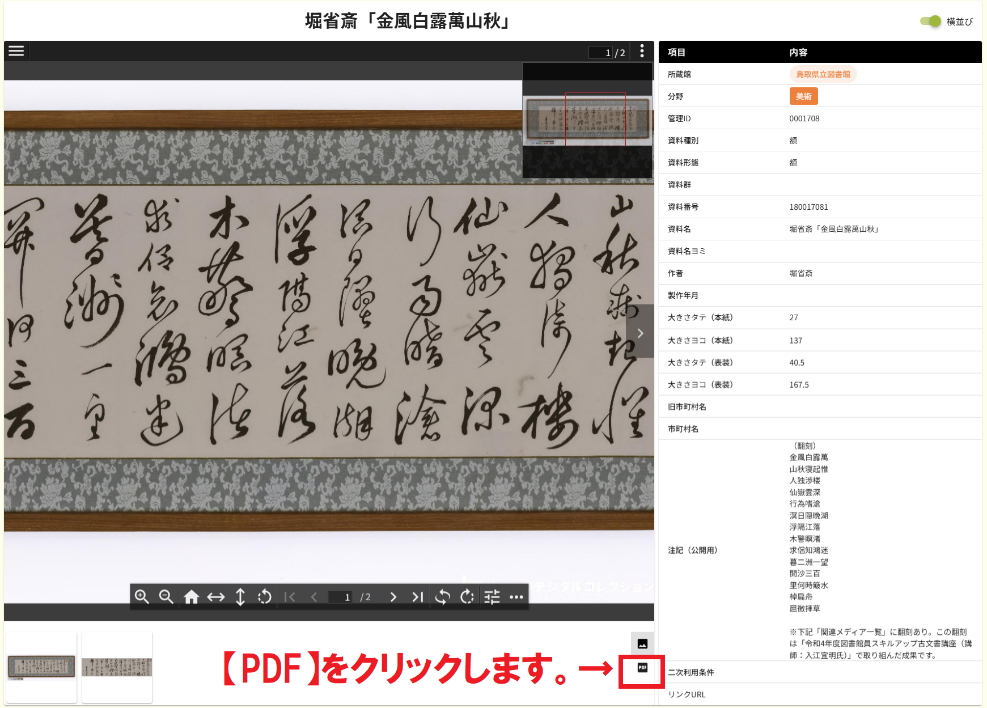Screen dimensions: 987x708
Task: Select the zoom in tool
Action: pos(143,598)
